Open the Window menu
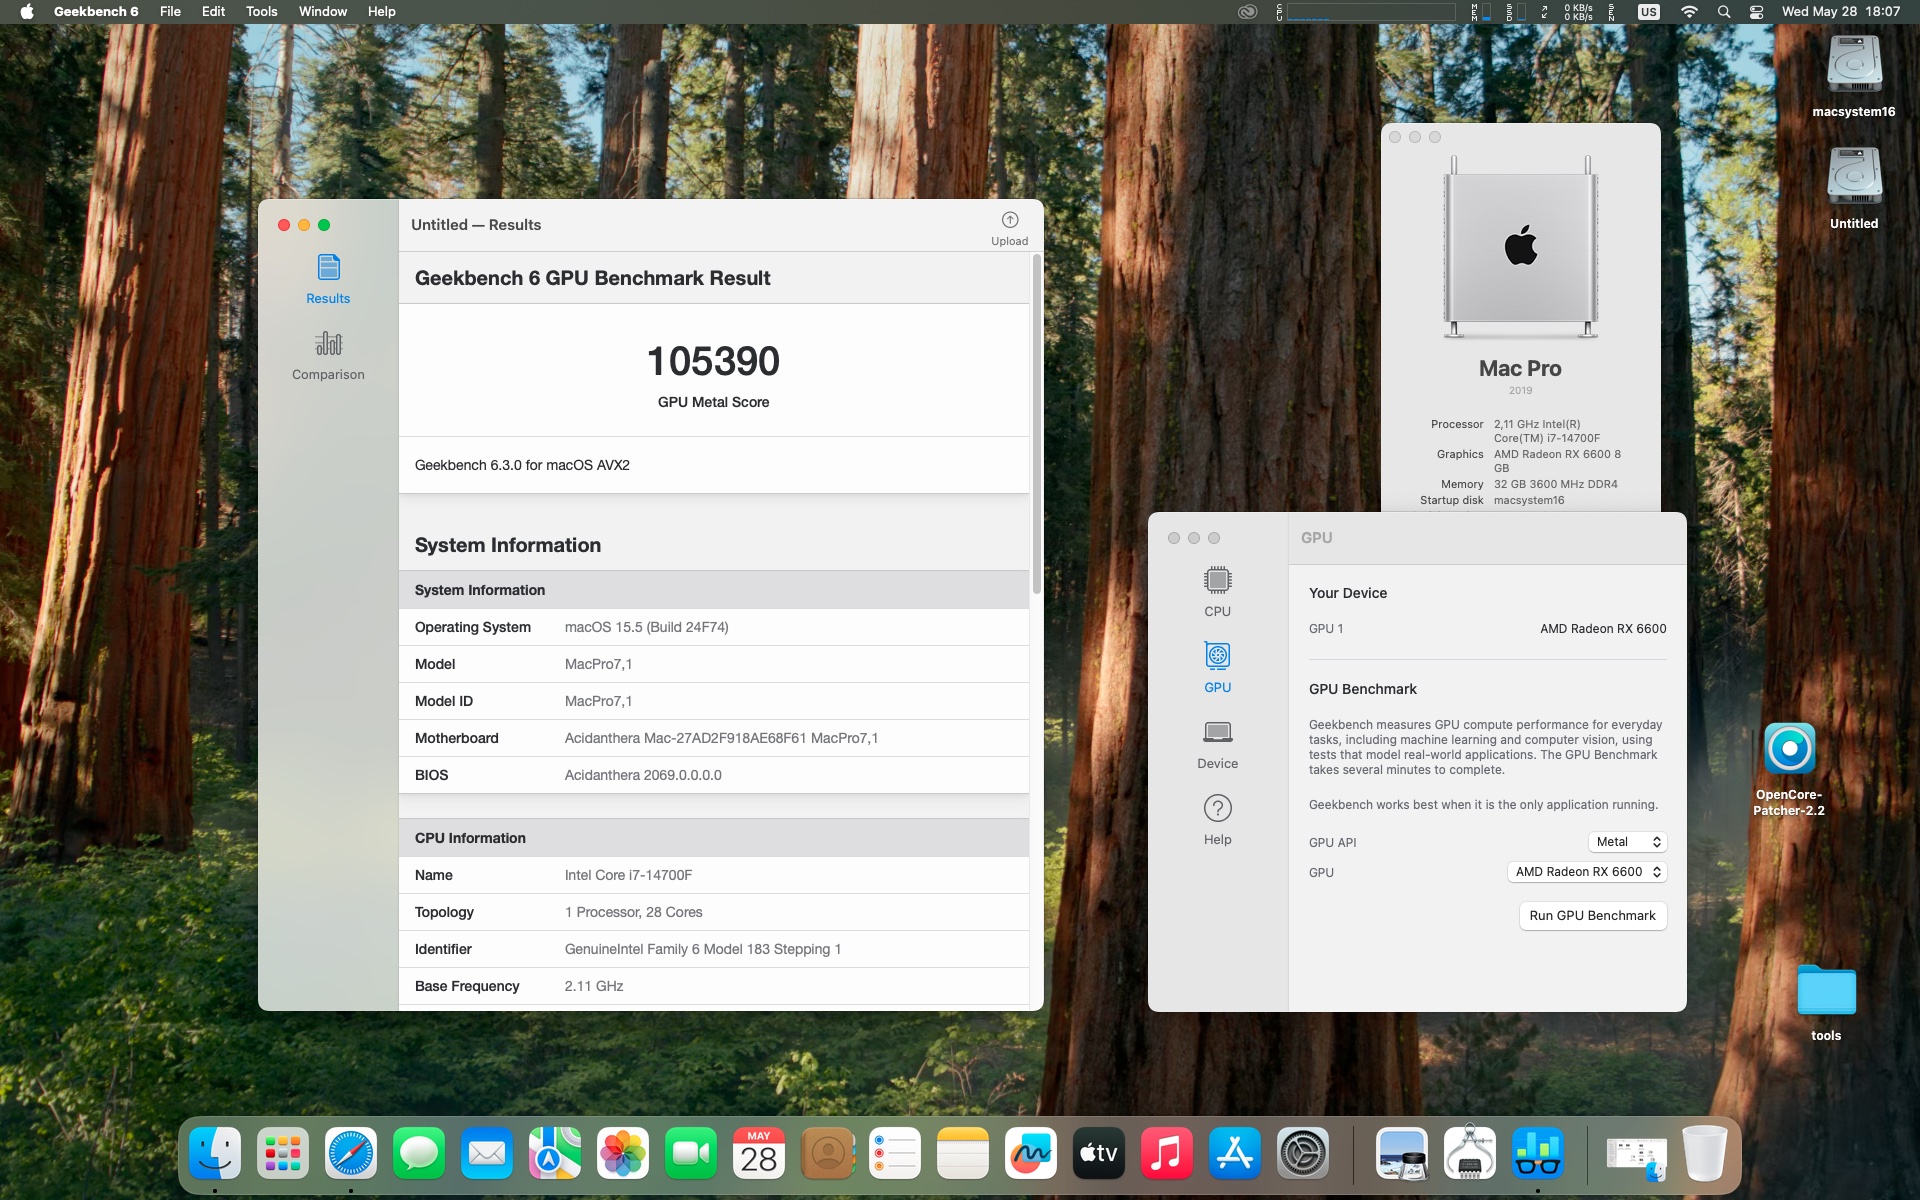The height and width of the screenshot is (1200, 1920). 322,12
